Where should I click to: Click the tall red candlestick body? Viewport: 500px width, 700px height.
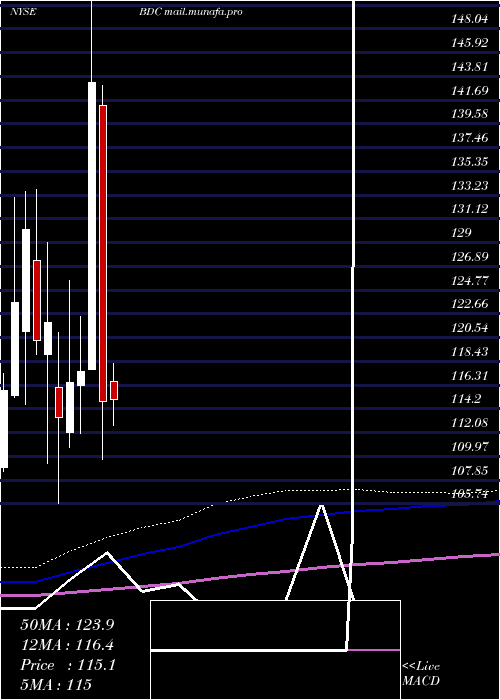103,253
